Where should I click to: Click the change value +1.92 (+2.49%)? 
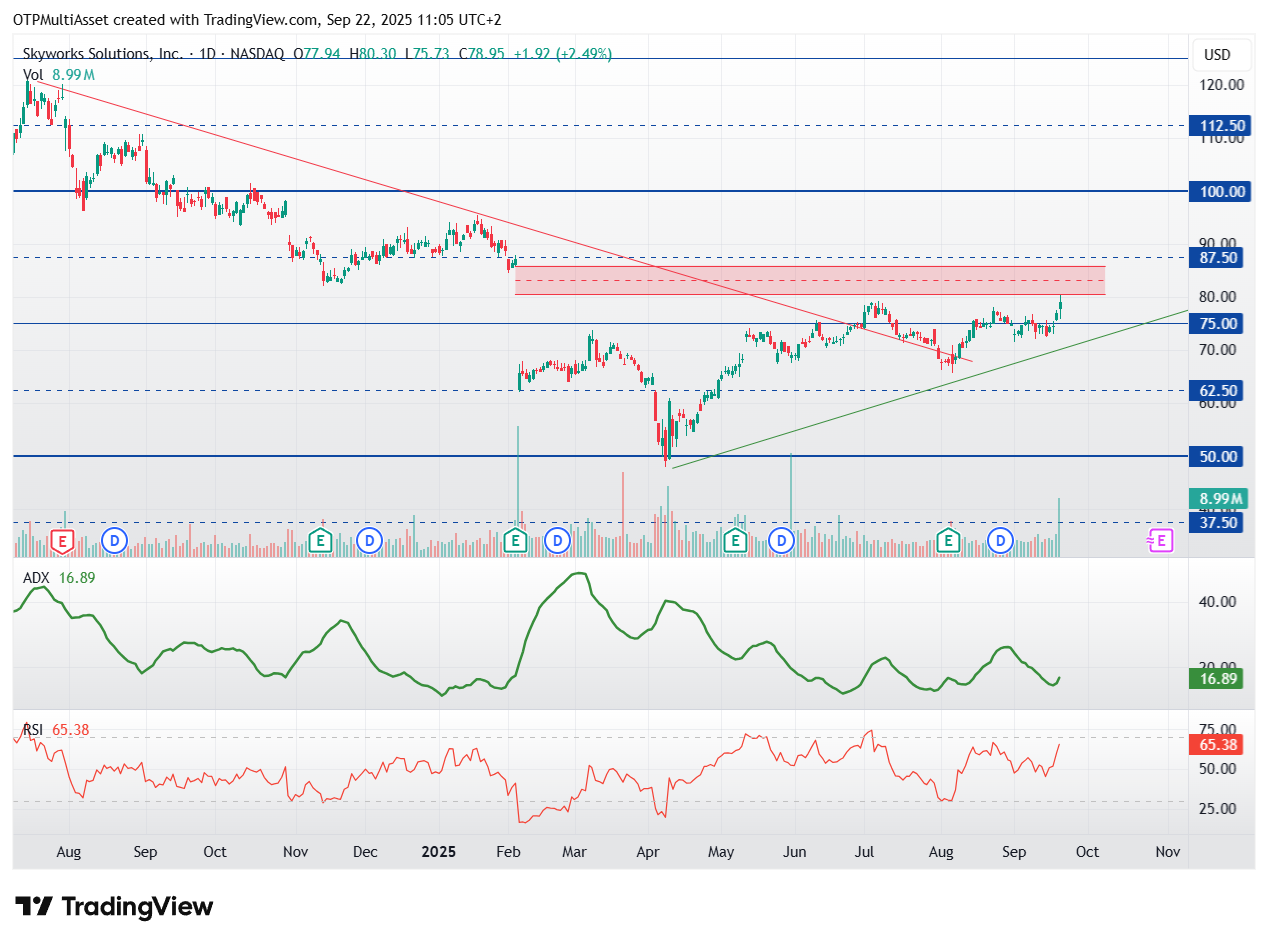pos(562,54)
